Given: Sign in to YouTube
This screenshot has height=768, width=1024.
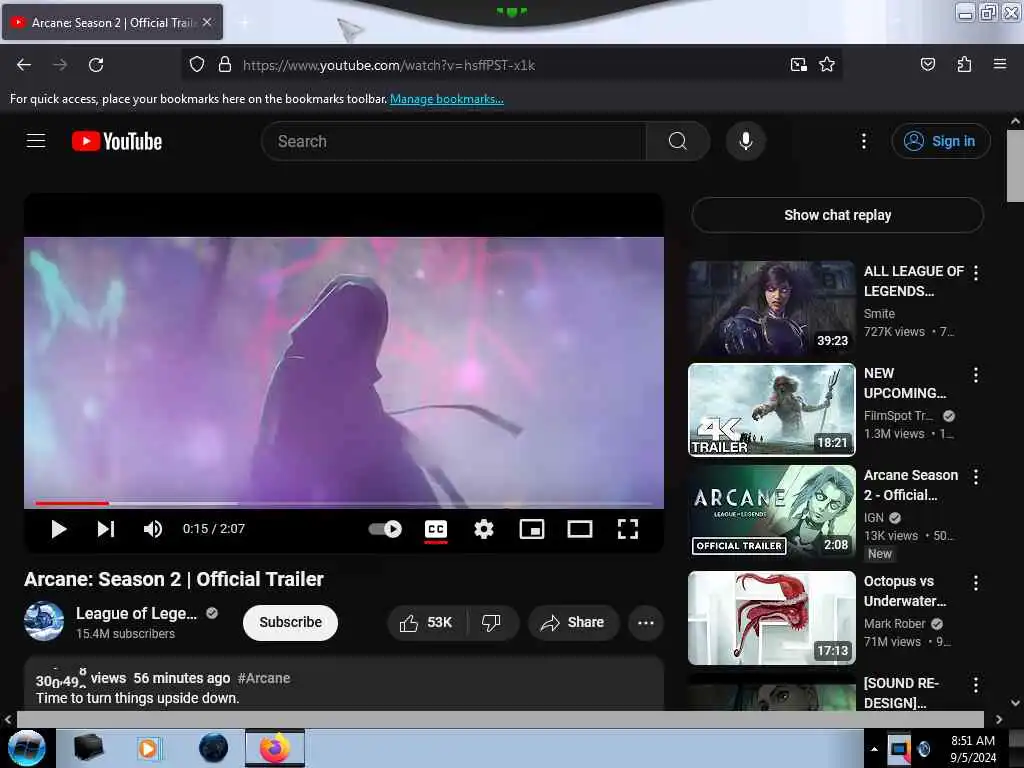Looking at the screenshot, I should click(940, 141).
